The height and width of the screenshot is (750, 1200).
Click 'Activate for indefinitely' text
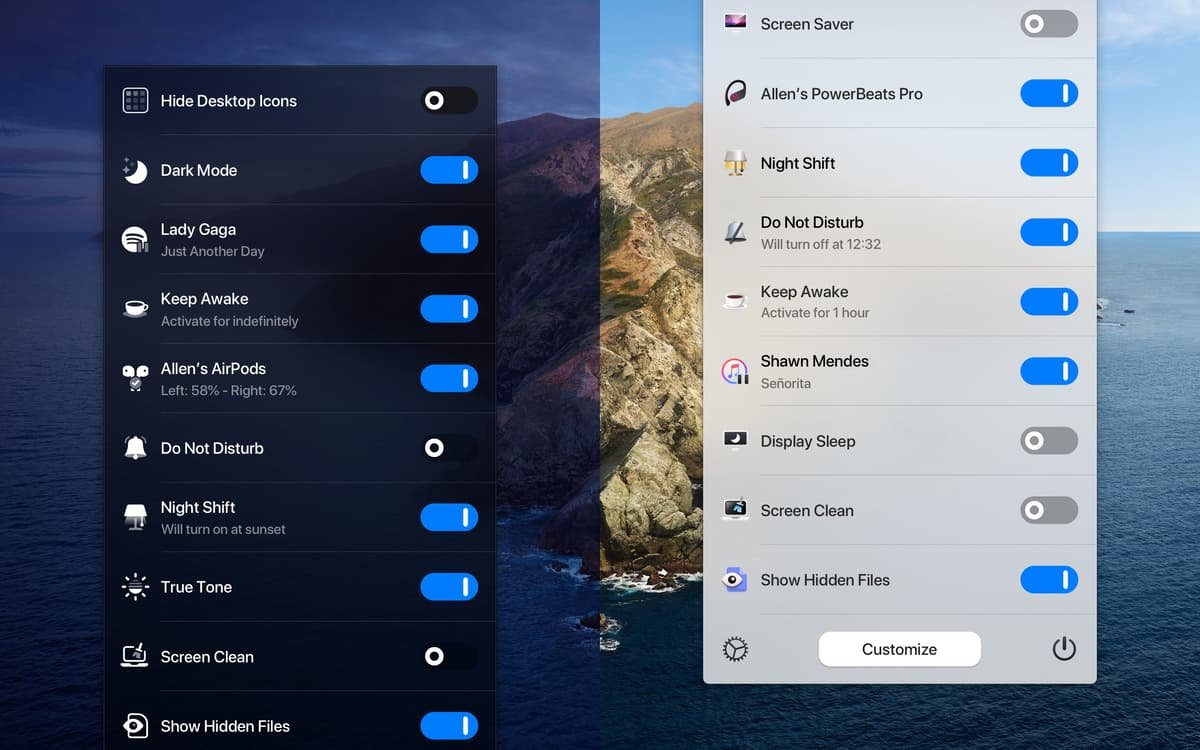pyautogui.click(x=230, y=321)
